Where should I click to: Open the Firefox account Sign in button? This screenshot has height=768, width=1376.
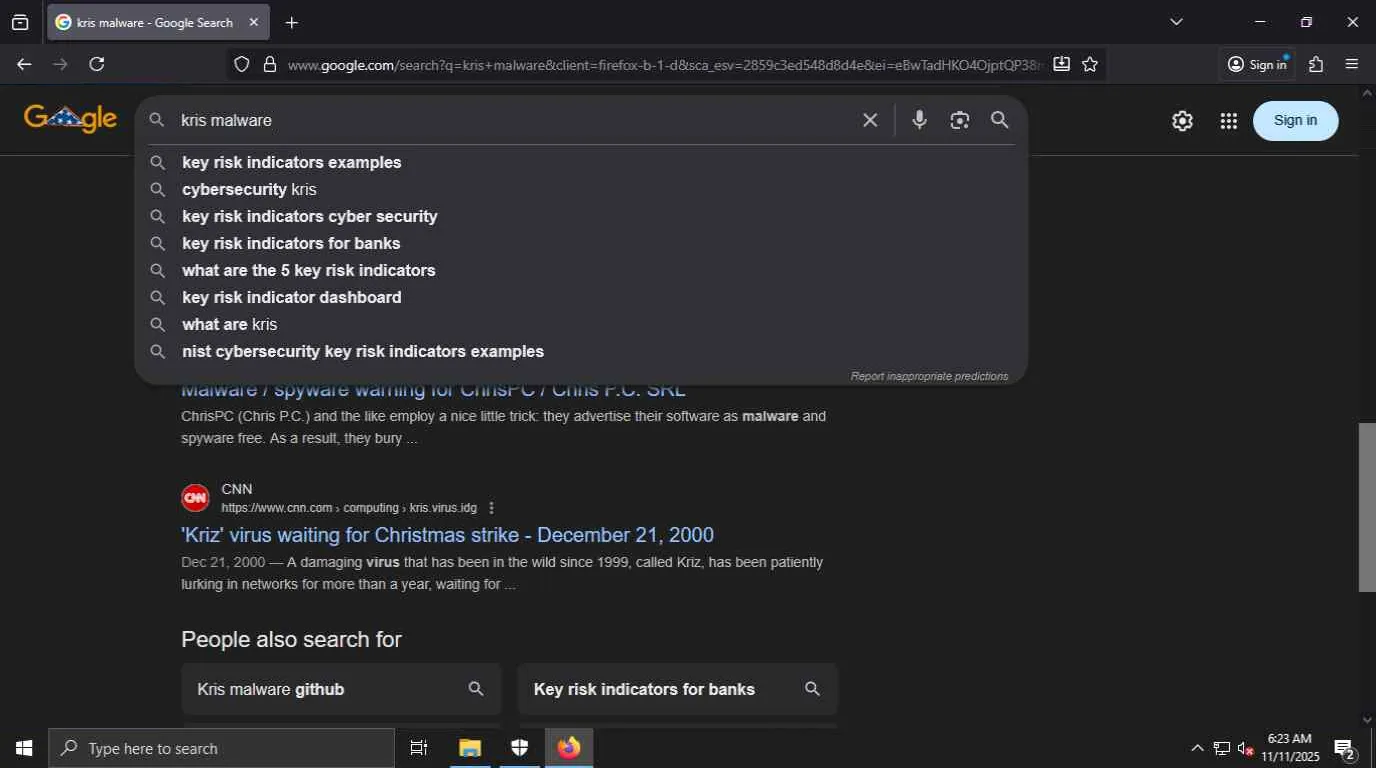point(1259,64)
